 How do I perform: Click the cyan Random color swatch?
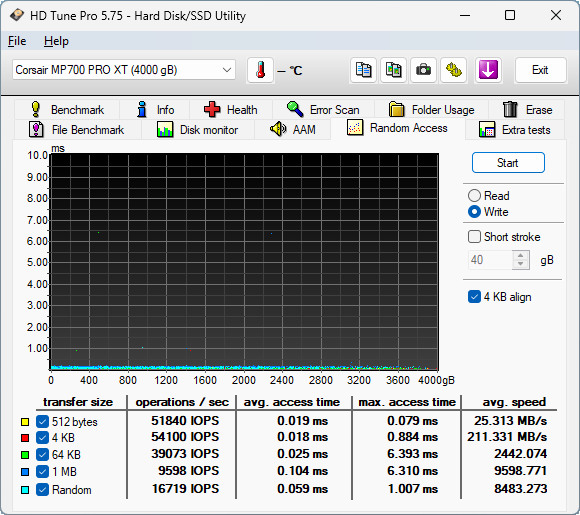(25, 490)
